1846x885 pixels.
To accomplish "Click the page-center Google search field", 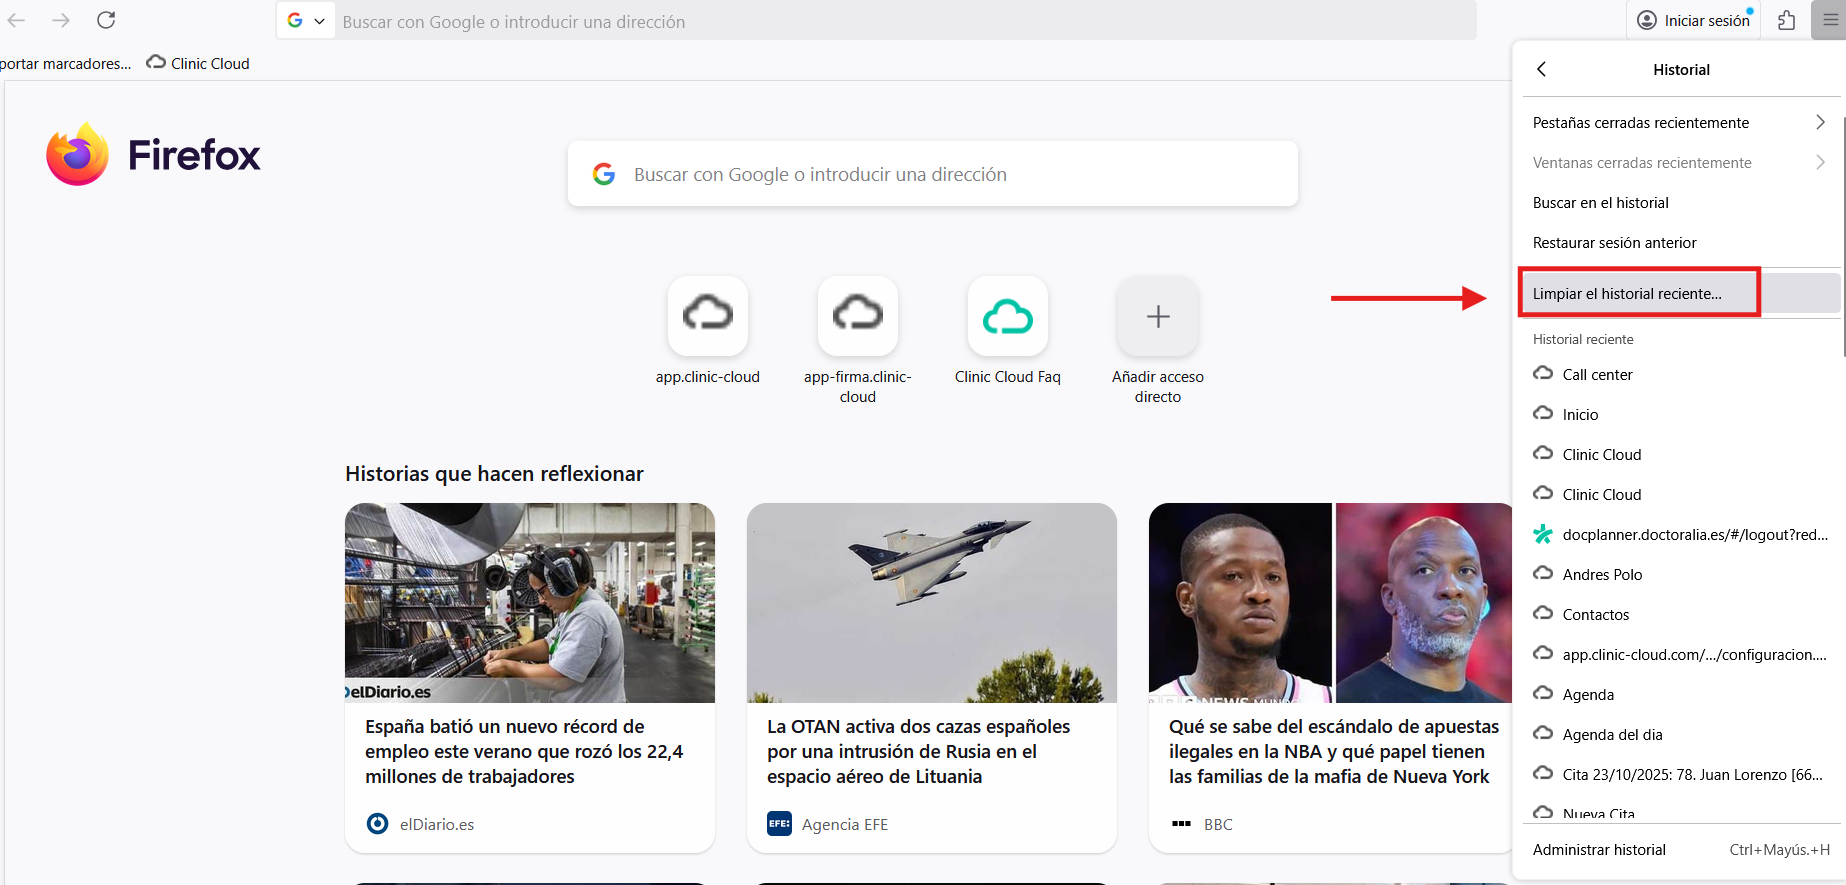I will [932, 174].
